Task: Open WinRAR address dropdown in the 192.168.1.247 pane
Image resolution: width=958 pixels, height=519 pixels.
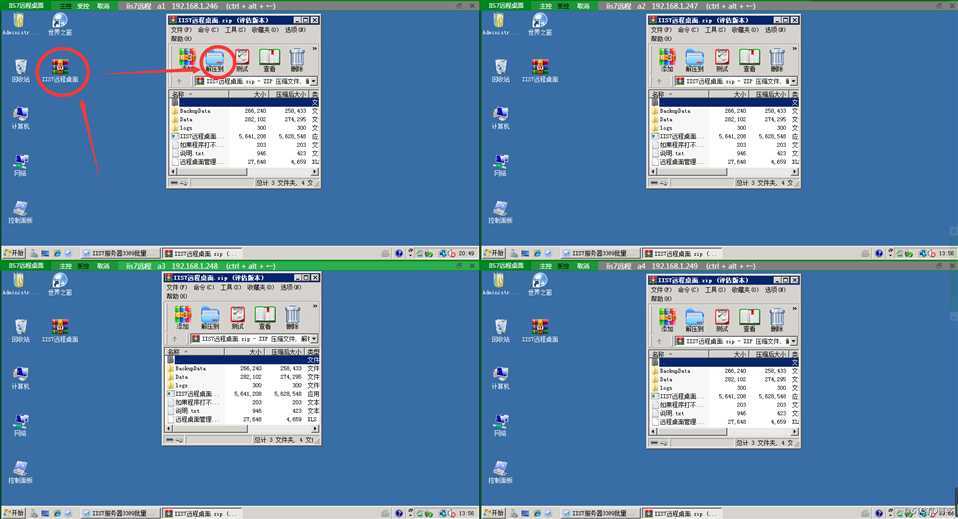Action: point(794,81)
